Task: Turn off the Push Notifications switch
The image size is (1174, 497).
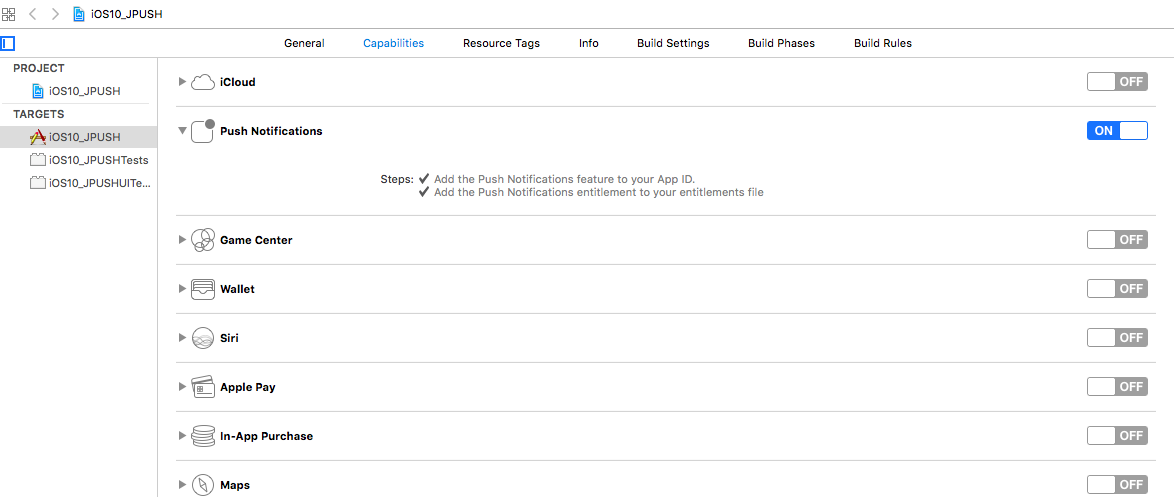Action: point(1117,131)
